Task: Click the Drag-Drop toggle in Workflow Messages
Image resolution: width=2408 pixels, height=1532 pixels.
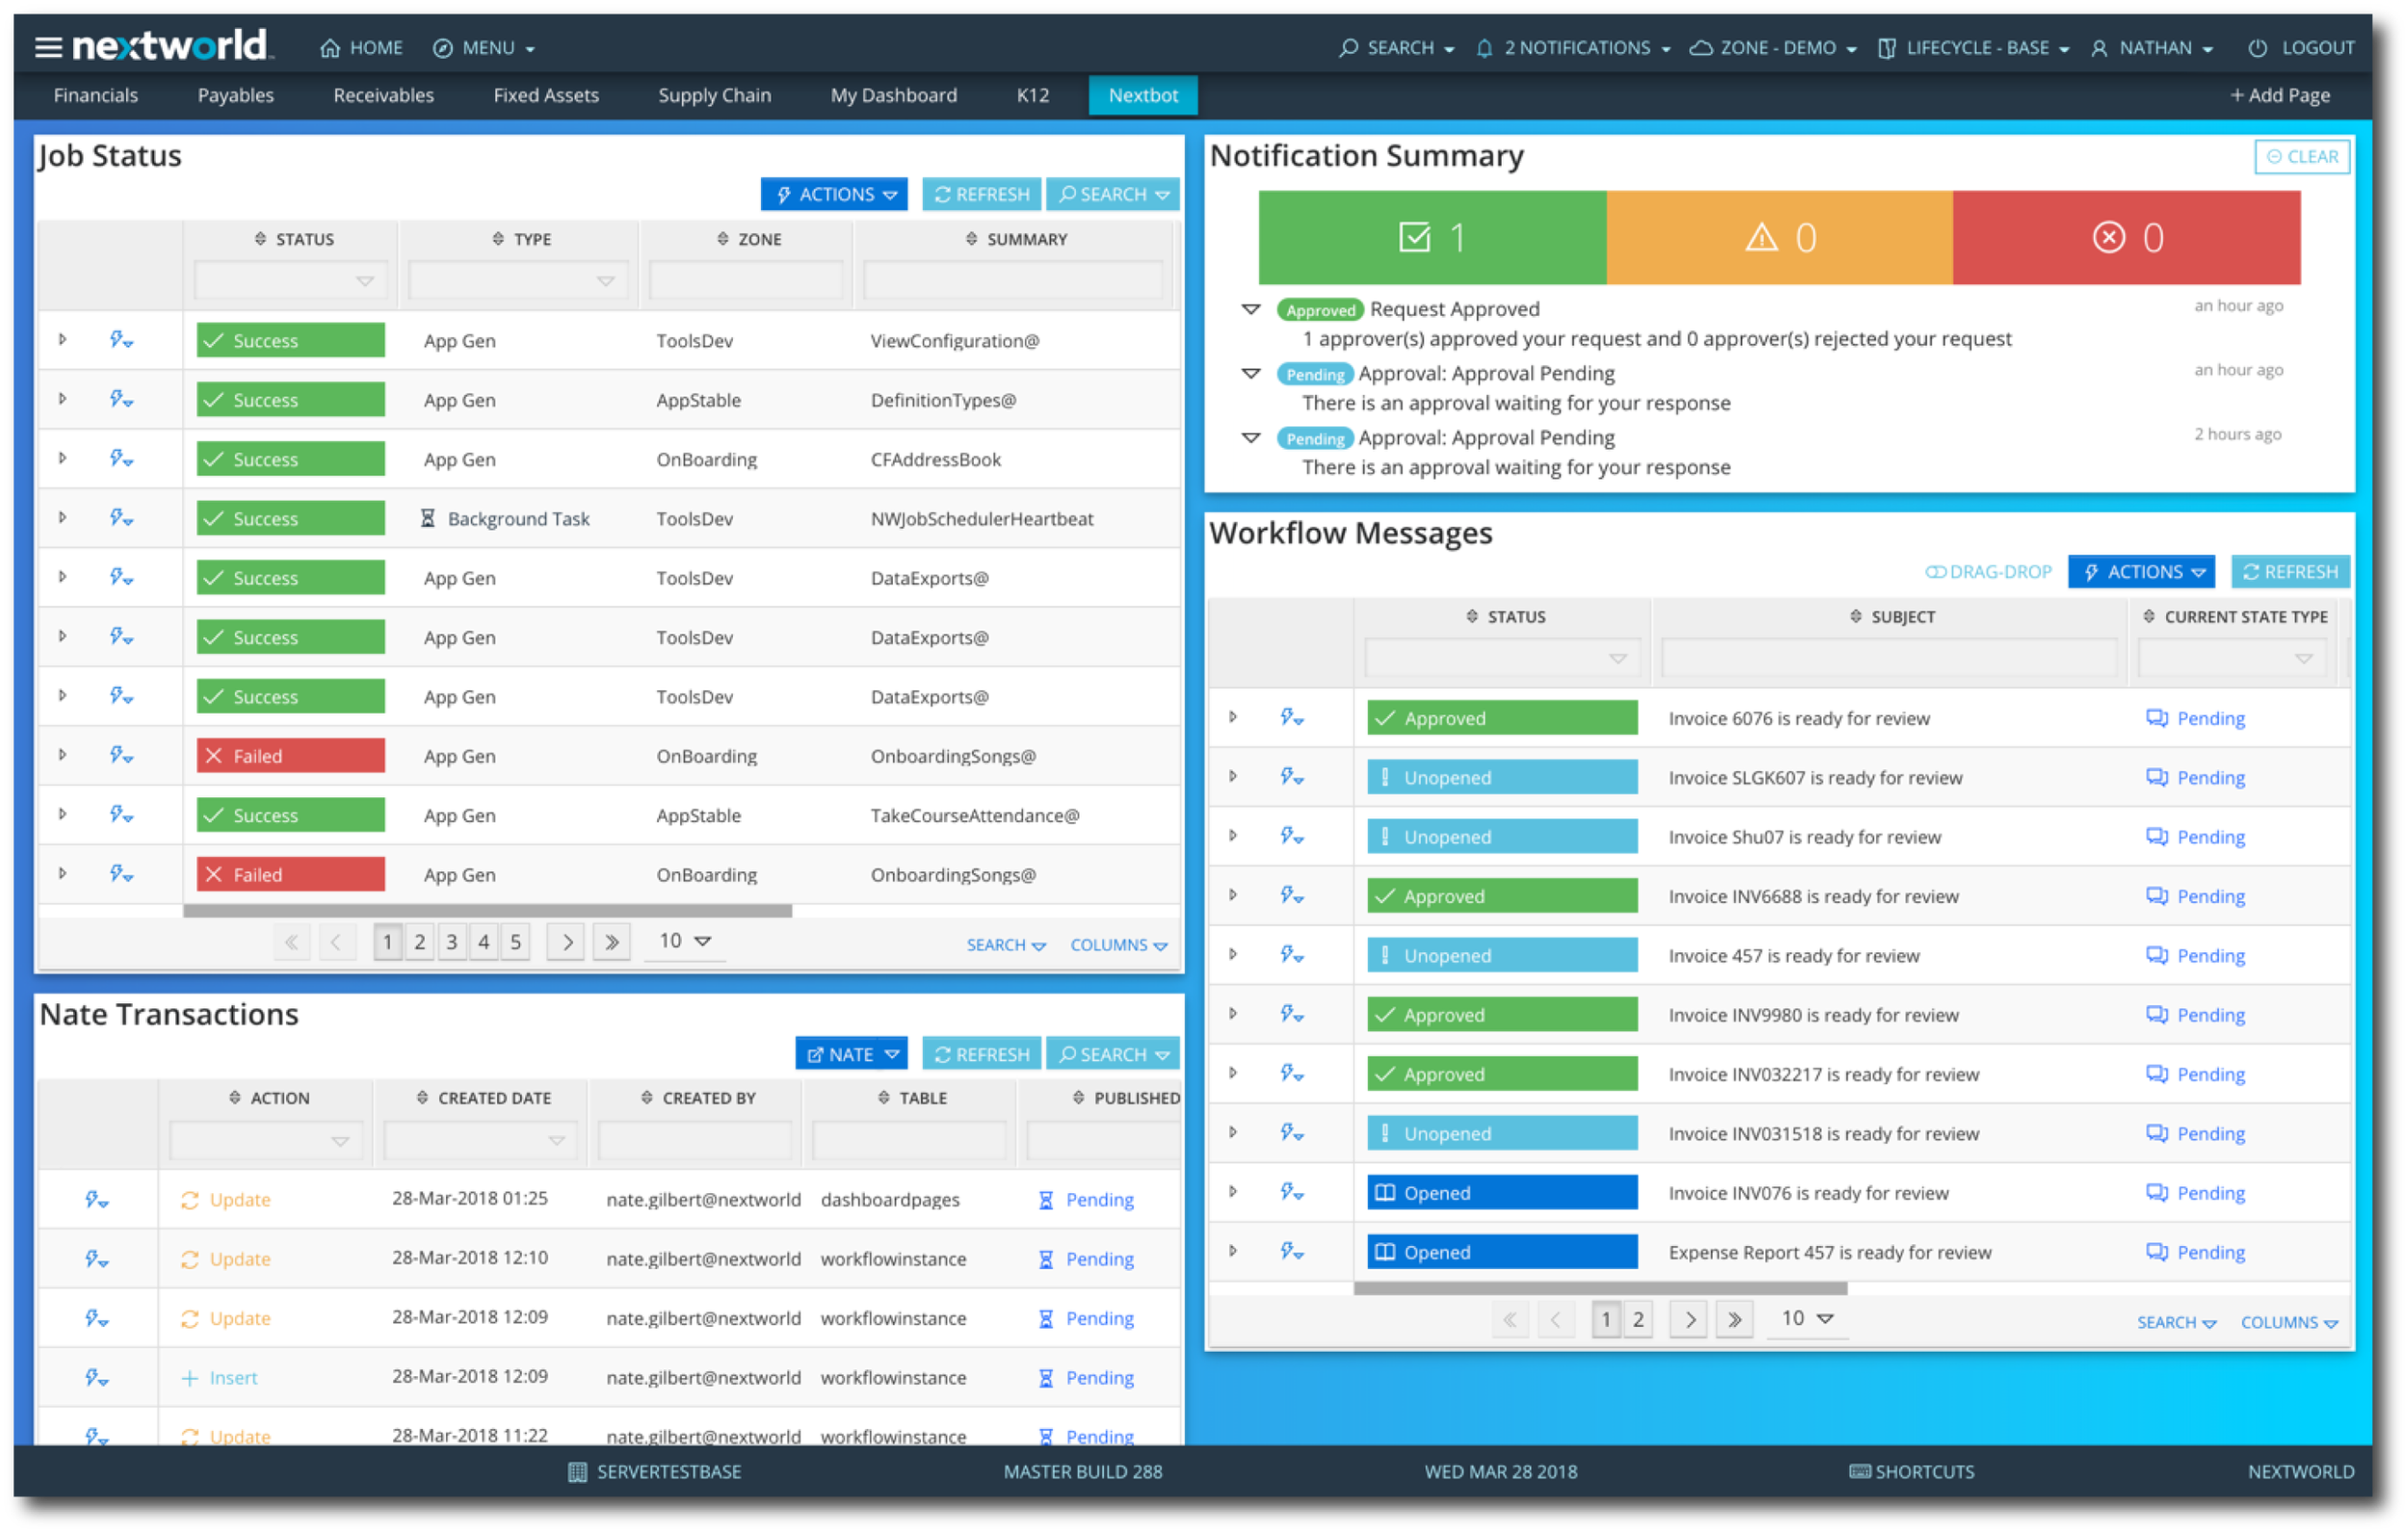Action: coord(1988,572)
